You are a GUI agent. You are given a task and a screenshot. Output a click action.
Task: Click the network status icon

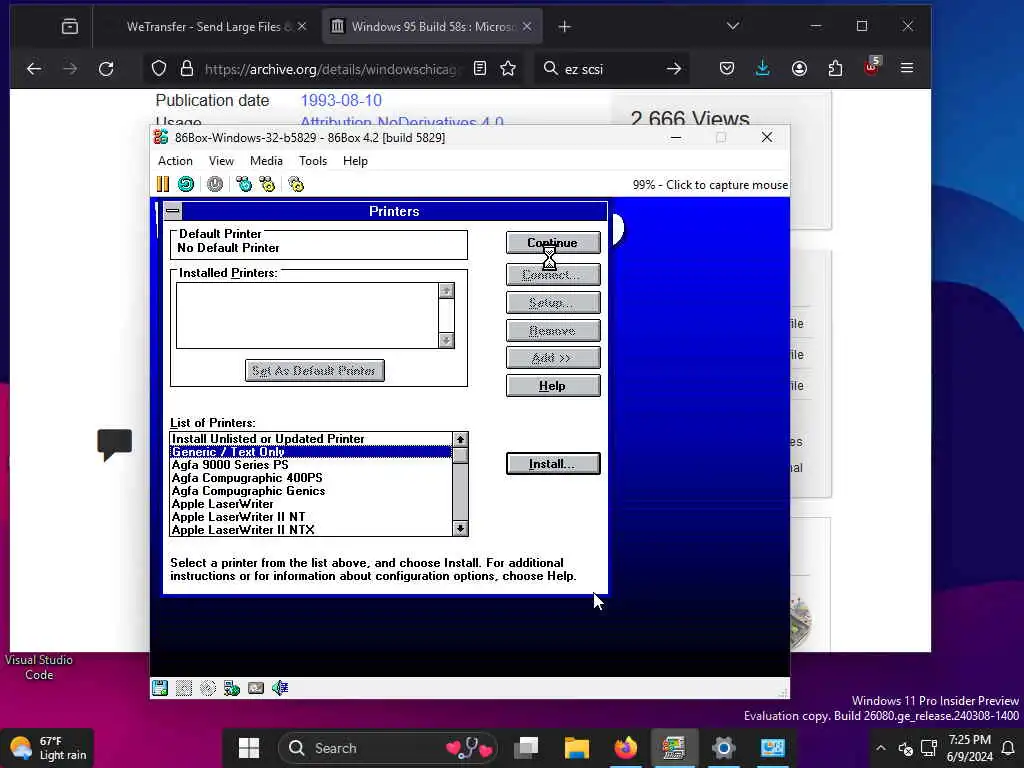point(232,688)
